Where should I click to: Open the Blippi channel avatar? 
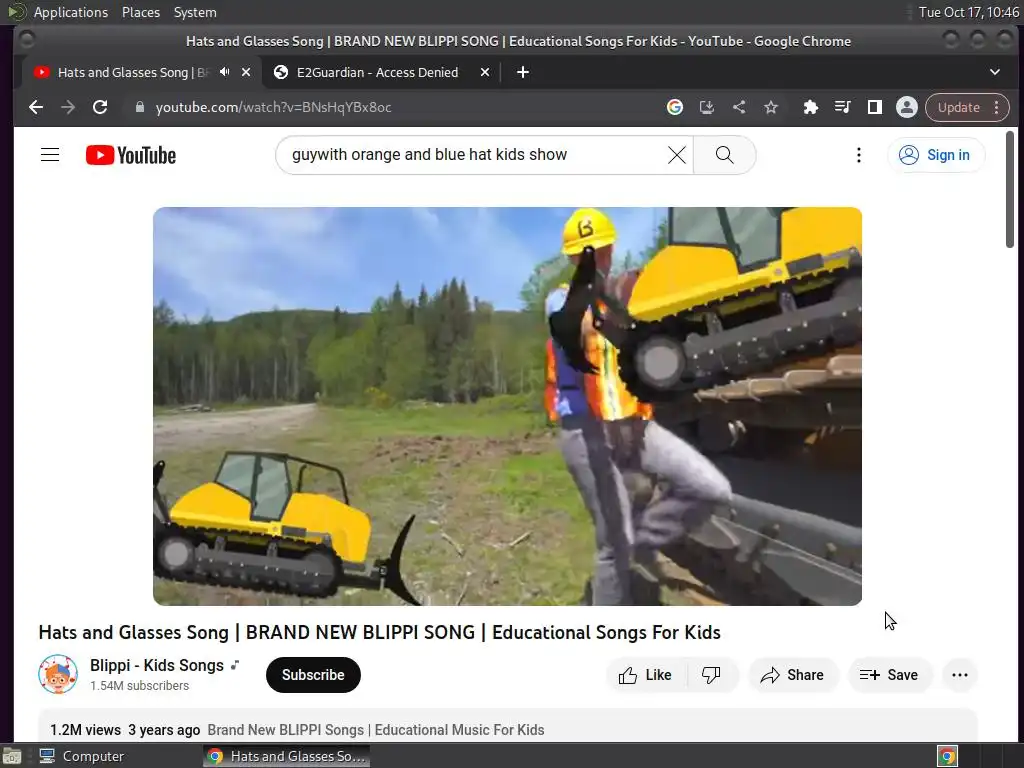58,675
